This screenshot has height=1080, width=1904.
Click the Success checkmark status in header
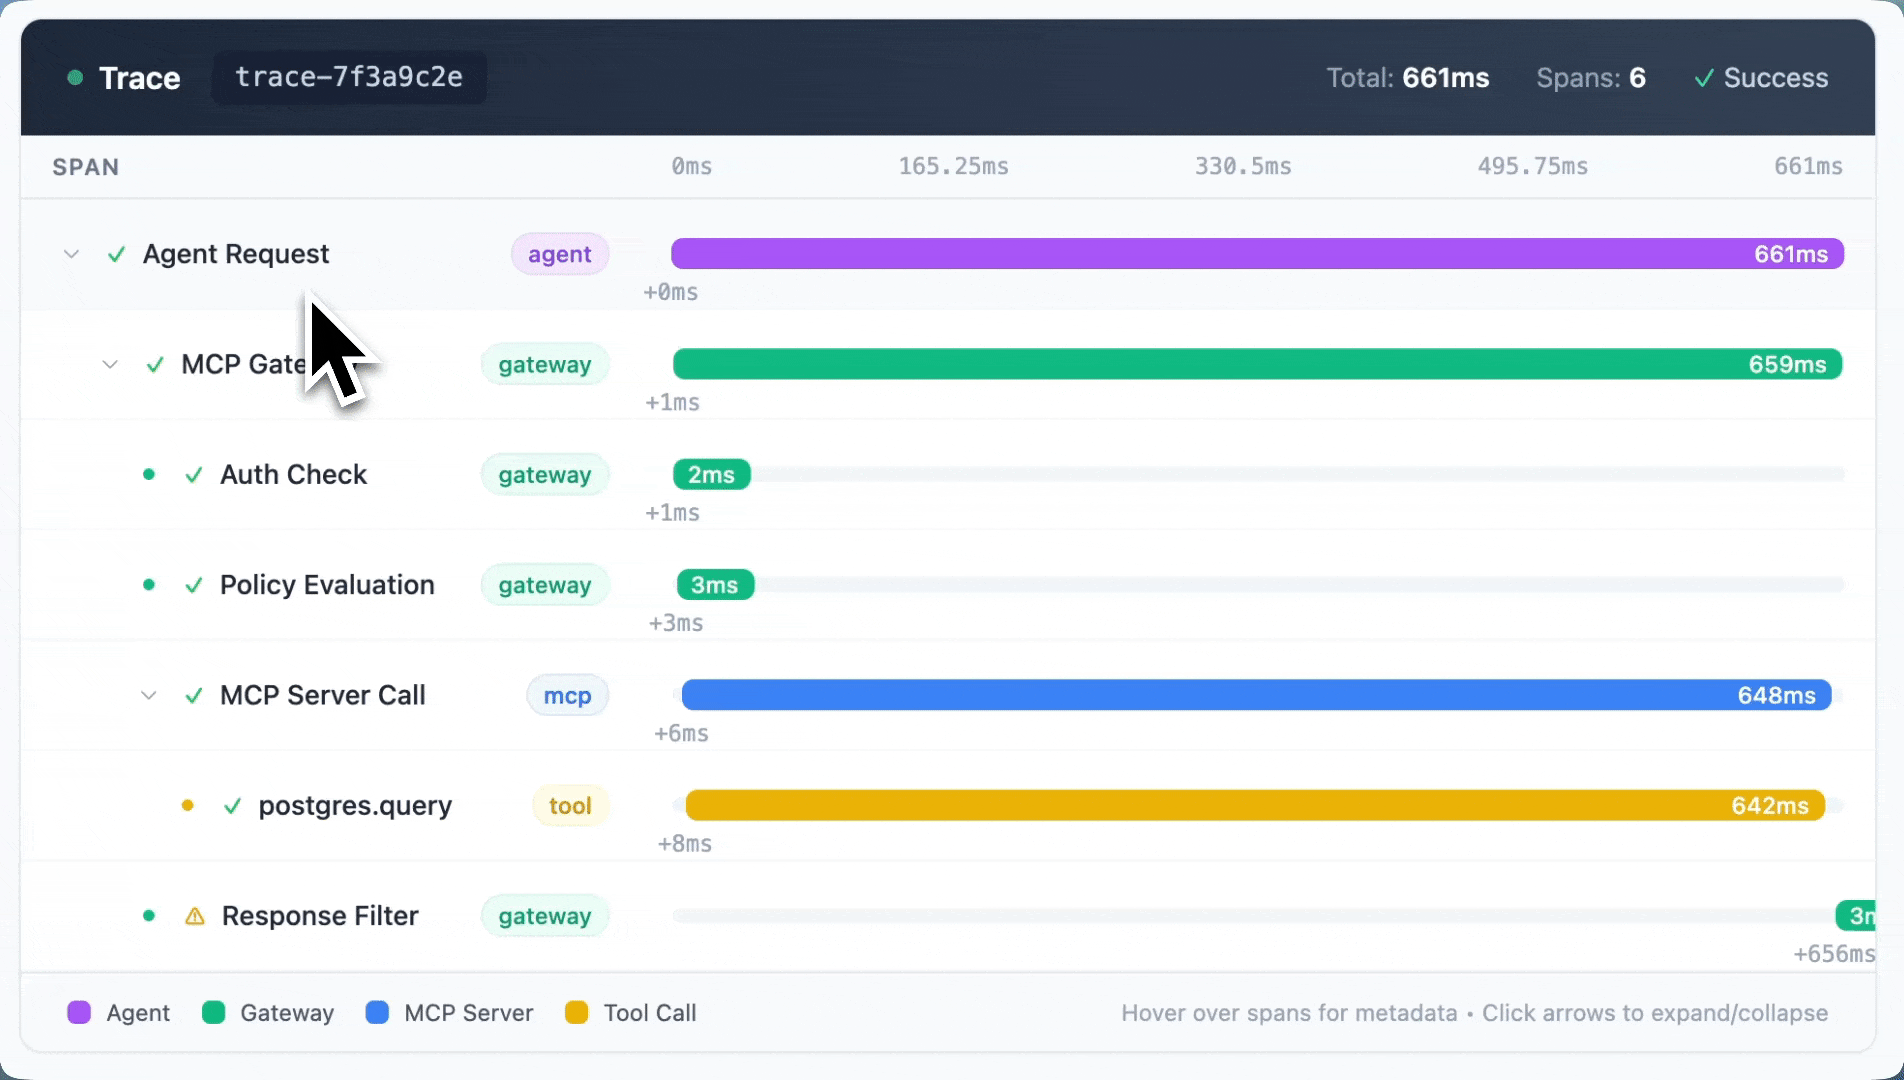point(1761,78)
